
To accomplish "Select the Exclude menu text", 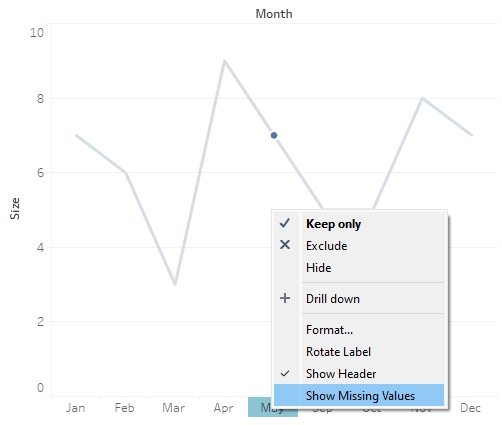I will pos(327,246).
